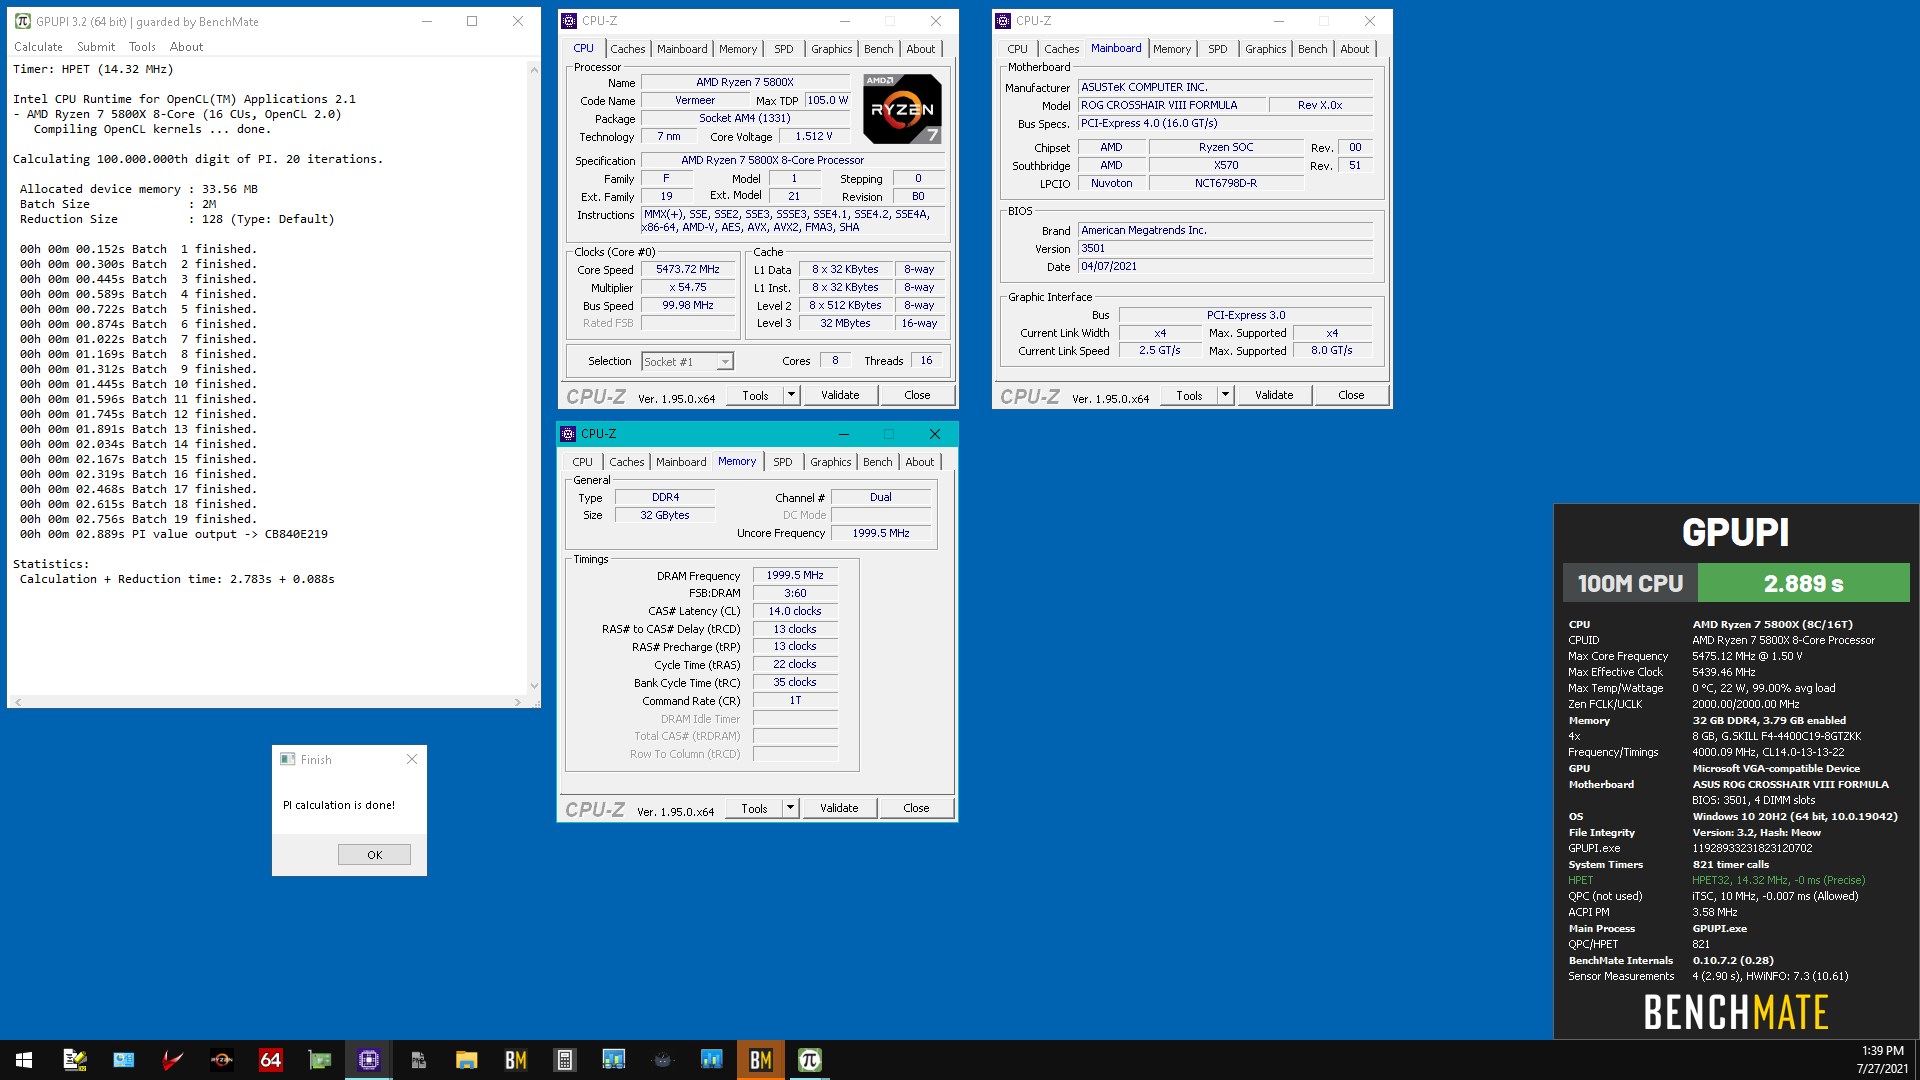1920x1080 pixels.
Task: Open the Calculator taskbar icon
Action: click(564, 1060)
